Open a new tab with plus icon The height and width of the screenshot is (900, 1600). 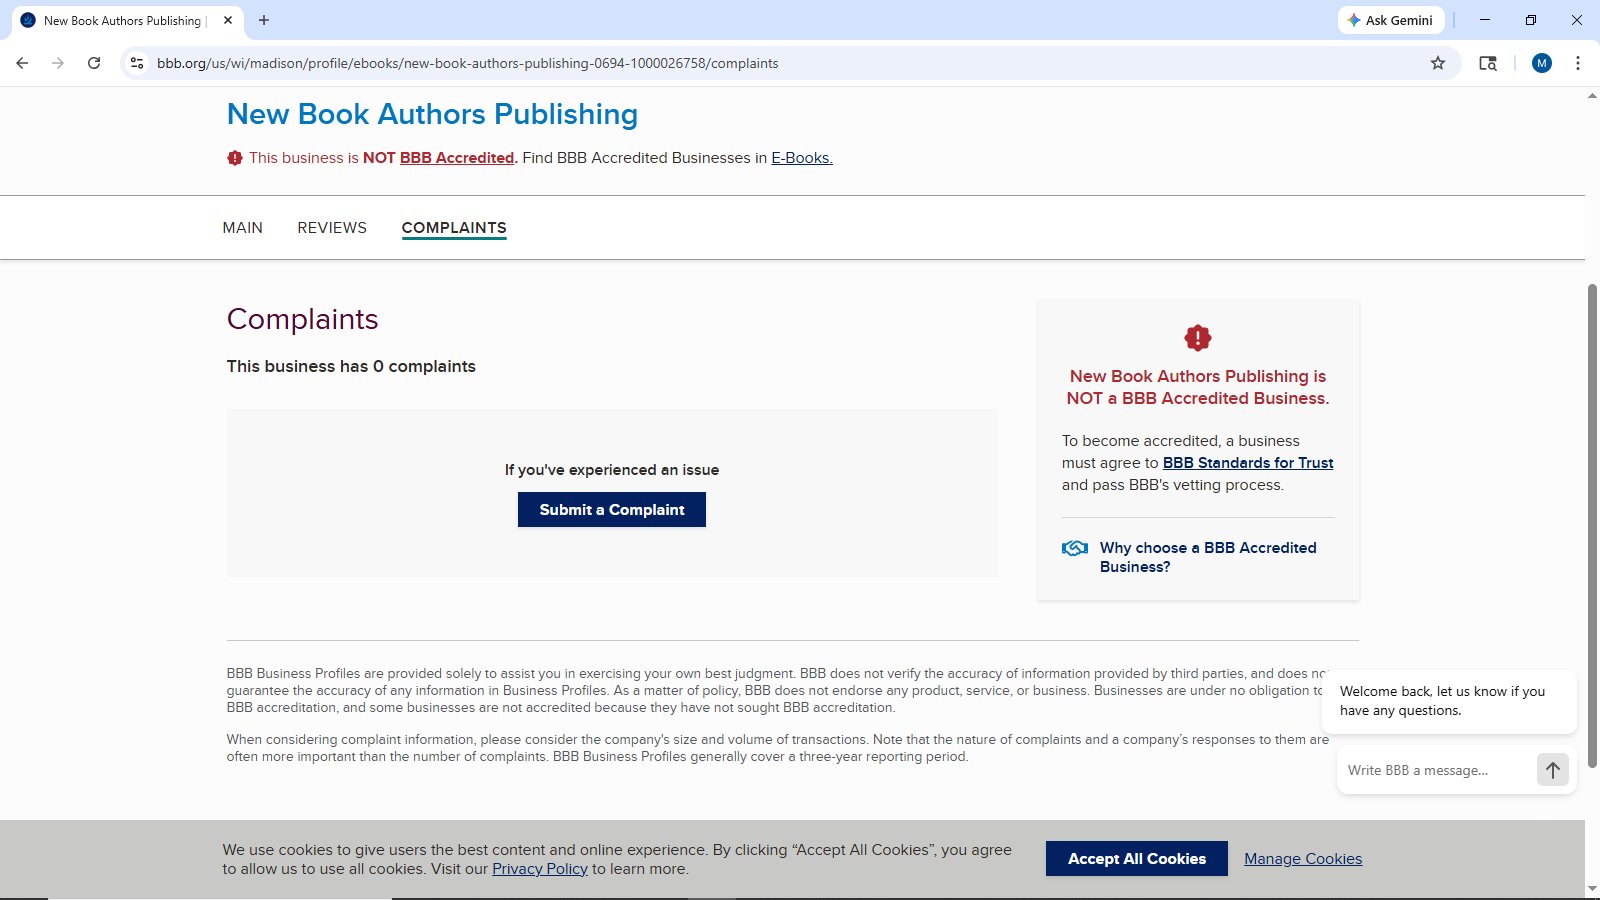coord(264,20)
